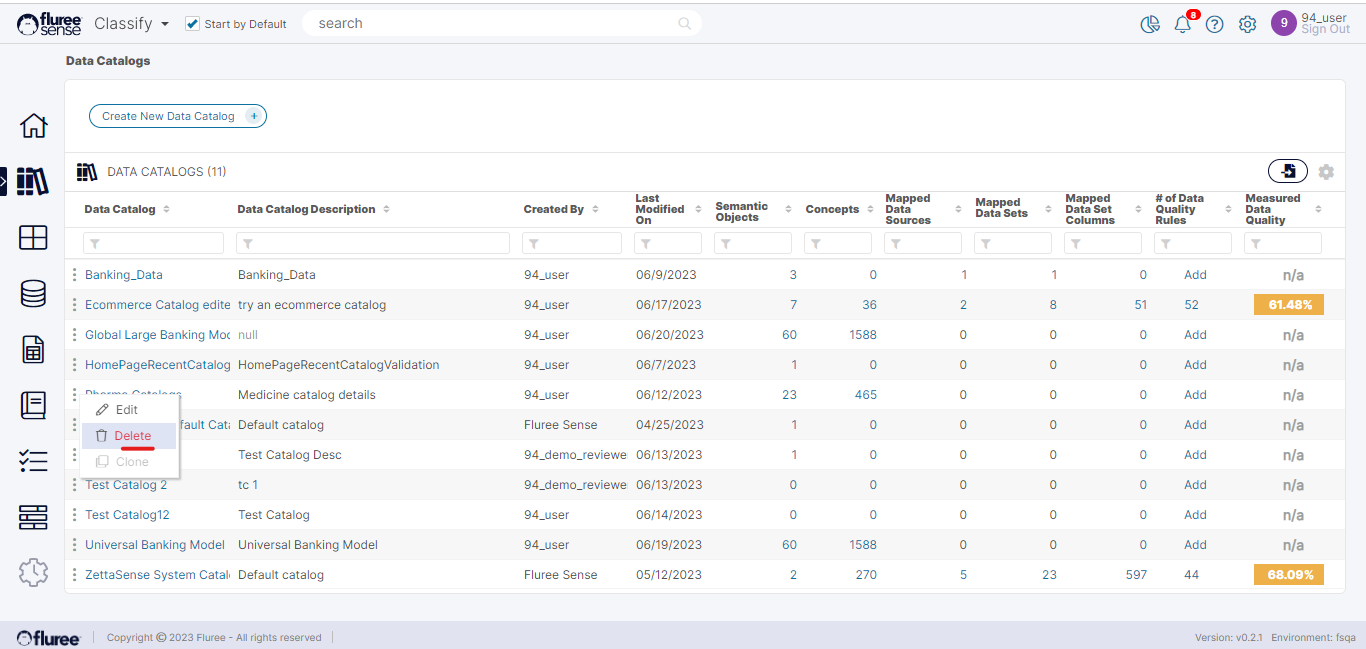Open the help question mark icon
Screen dimensions: 1366x649
pos(1214,25)
